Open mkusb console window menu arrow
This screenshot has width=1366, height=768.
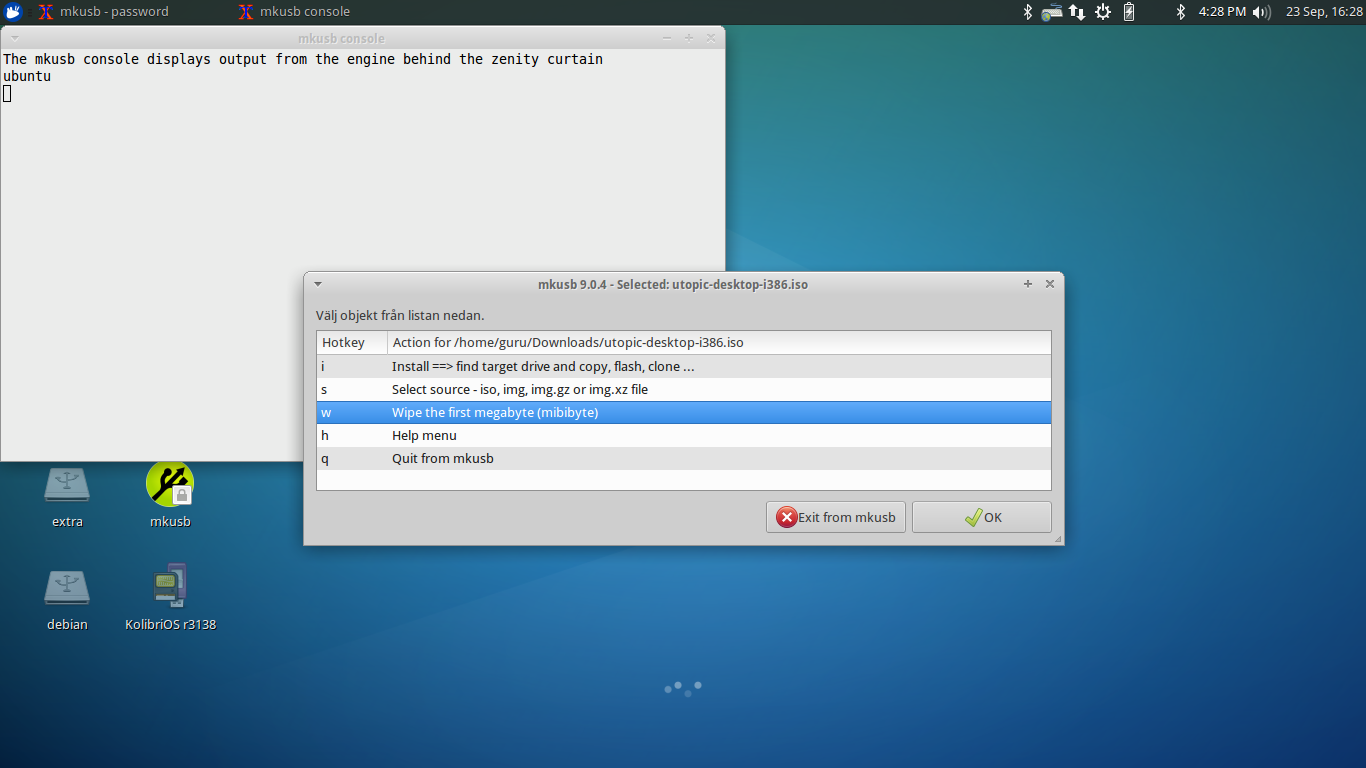click(14, 38)
